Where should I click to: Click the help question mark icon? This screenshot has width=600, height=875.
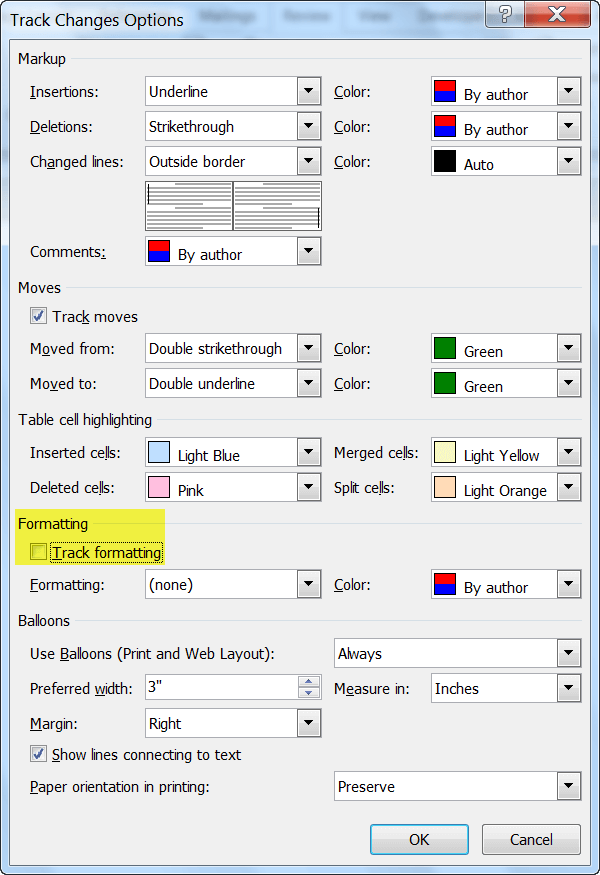click(505, 13)
